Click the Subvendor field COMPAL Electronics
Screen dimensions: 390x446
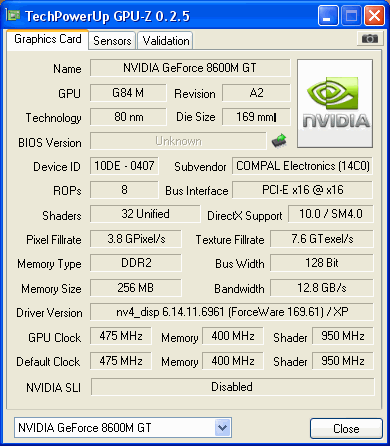(302, 166)
